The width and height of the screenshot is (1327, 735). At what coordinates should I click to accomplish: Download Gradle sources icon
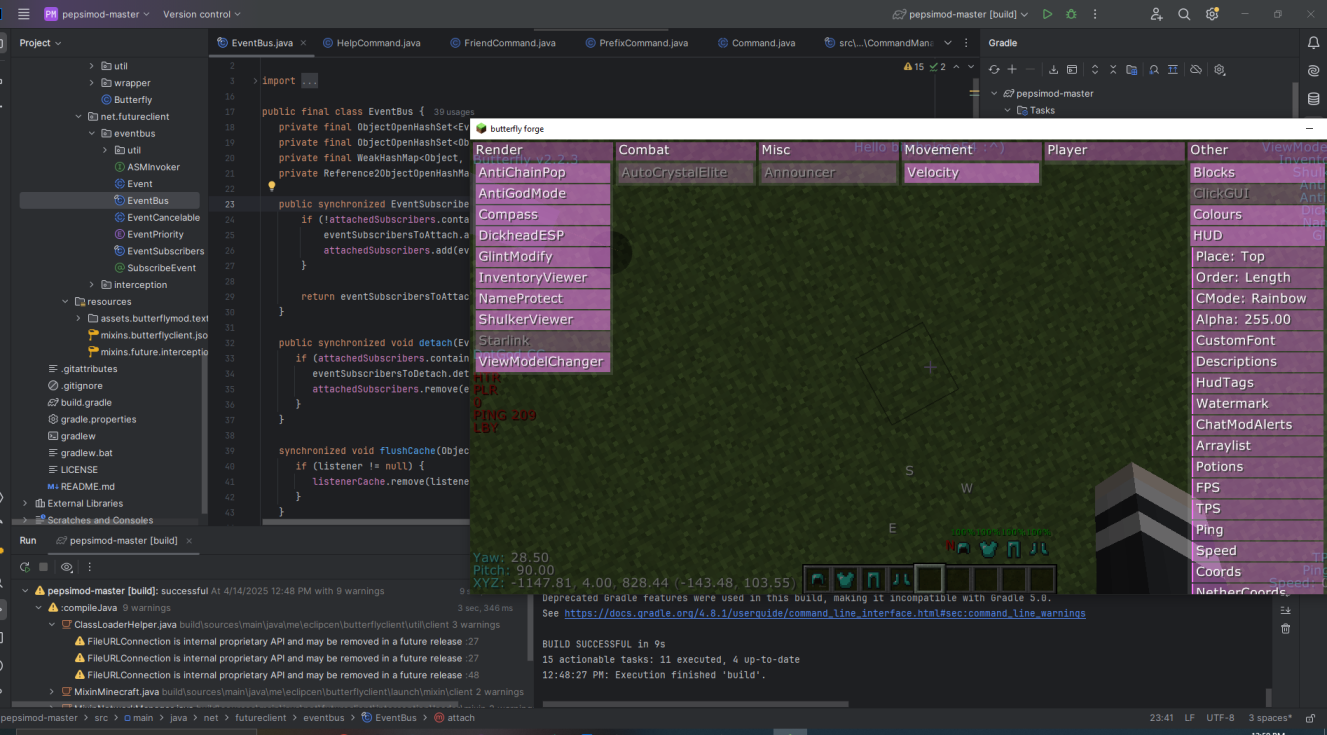pyautogui.click(x=1053, y=70)
